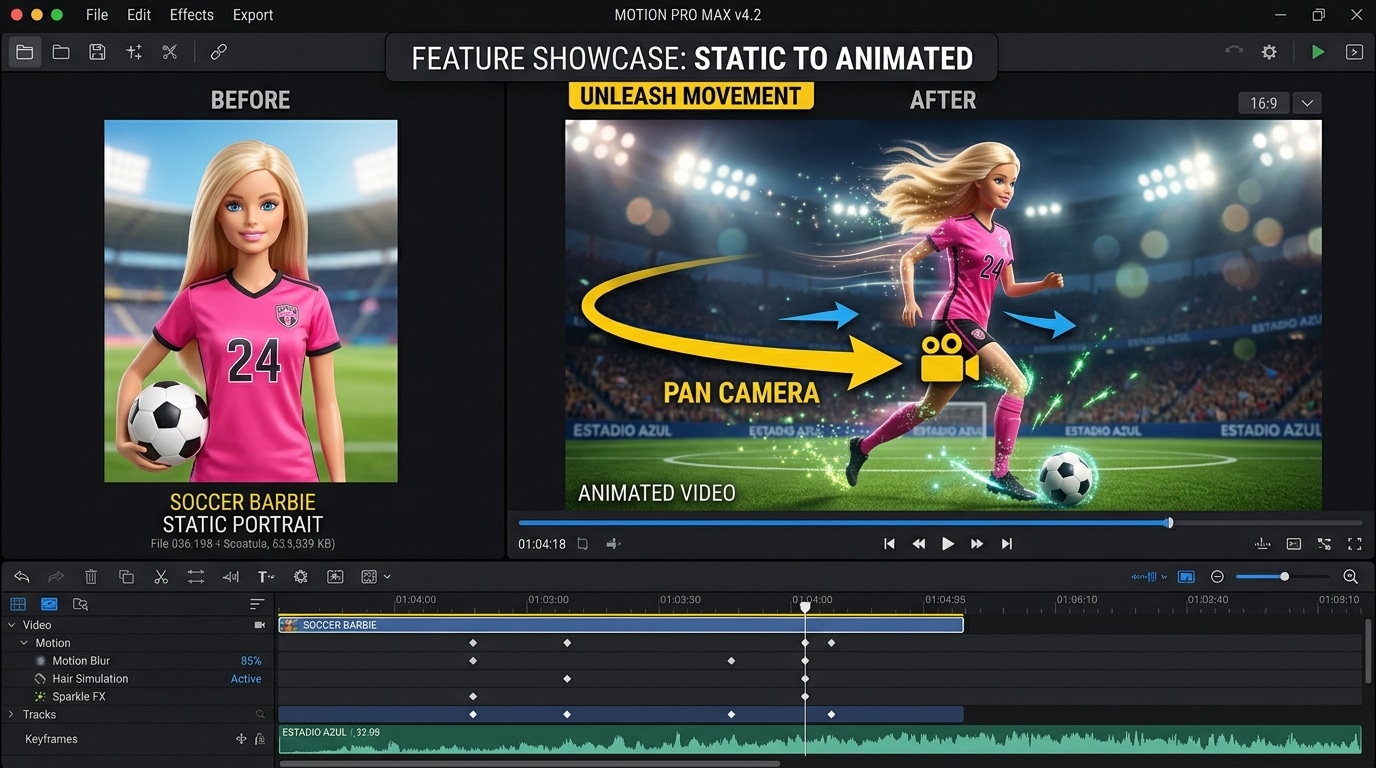The image size is (1376, 768).
Task: Open the 16:9 aspect ratio dropdown arrow
Action: [1307, 103]
